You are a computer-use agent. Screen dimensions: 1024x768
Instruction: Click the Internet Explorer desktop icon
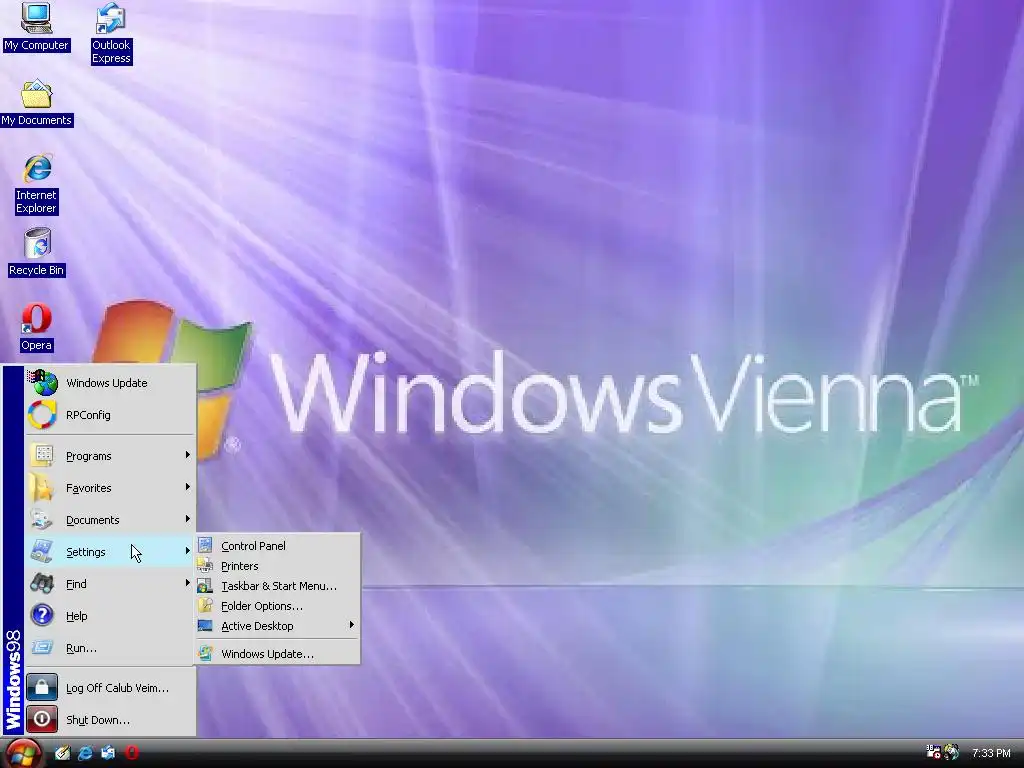pyautogui.click(x=37, y=184)
